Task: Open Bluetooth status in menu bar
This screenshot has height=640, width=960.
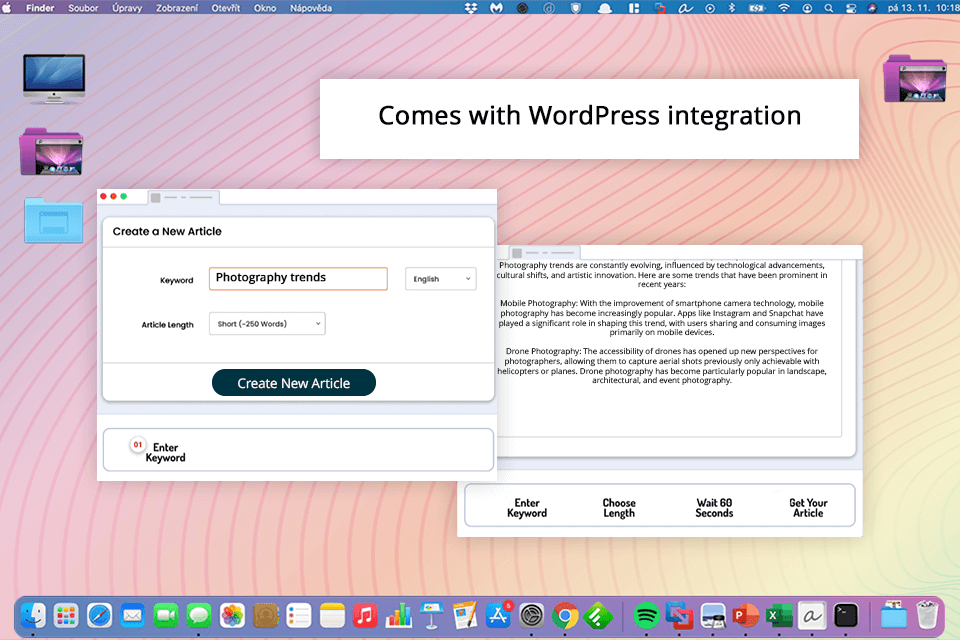Action: coord(731,8)
